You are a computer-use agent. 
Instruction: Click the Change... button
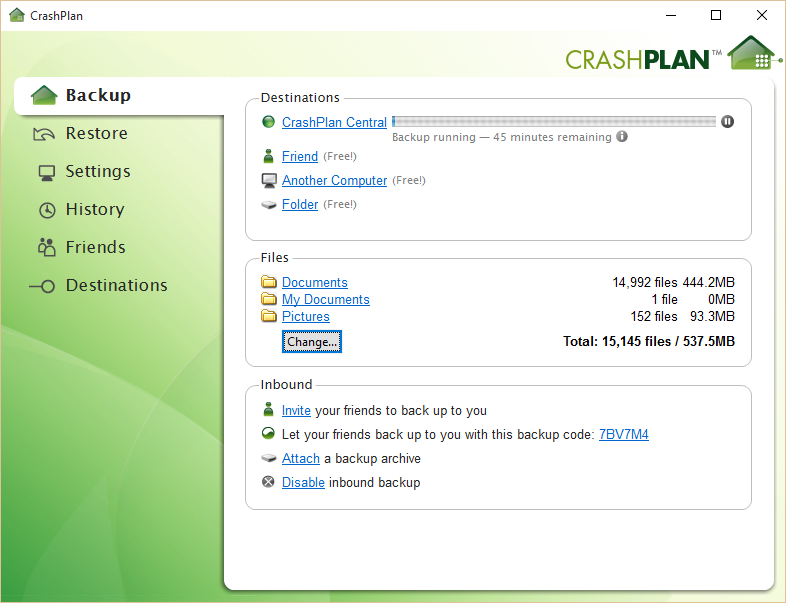pos(312,342)
